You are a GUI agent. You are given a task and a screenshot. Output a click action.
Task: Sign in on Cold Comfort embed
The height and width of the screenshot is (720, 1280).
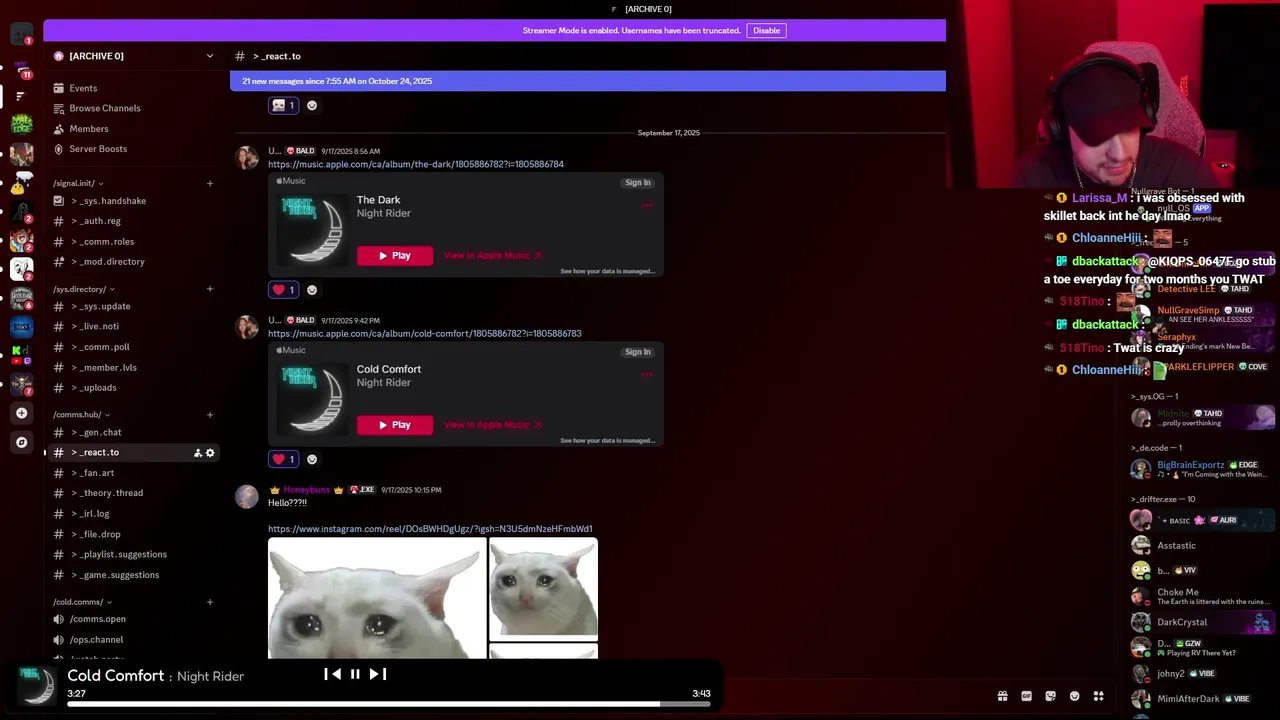point(638,352)
